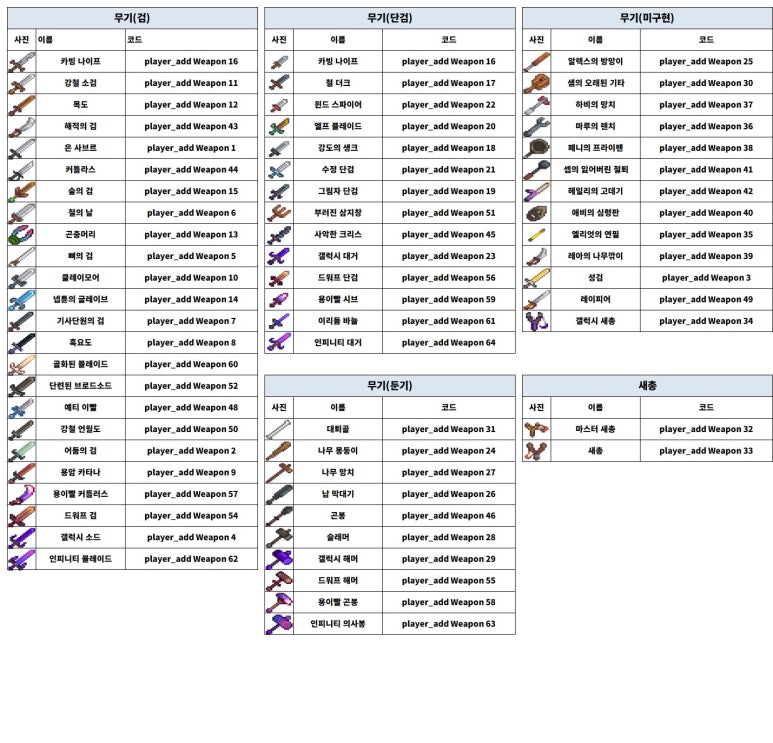Click the 무기(검) table header
This screenshot has height=743, width=773.
(x=132, y=18)
